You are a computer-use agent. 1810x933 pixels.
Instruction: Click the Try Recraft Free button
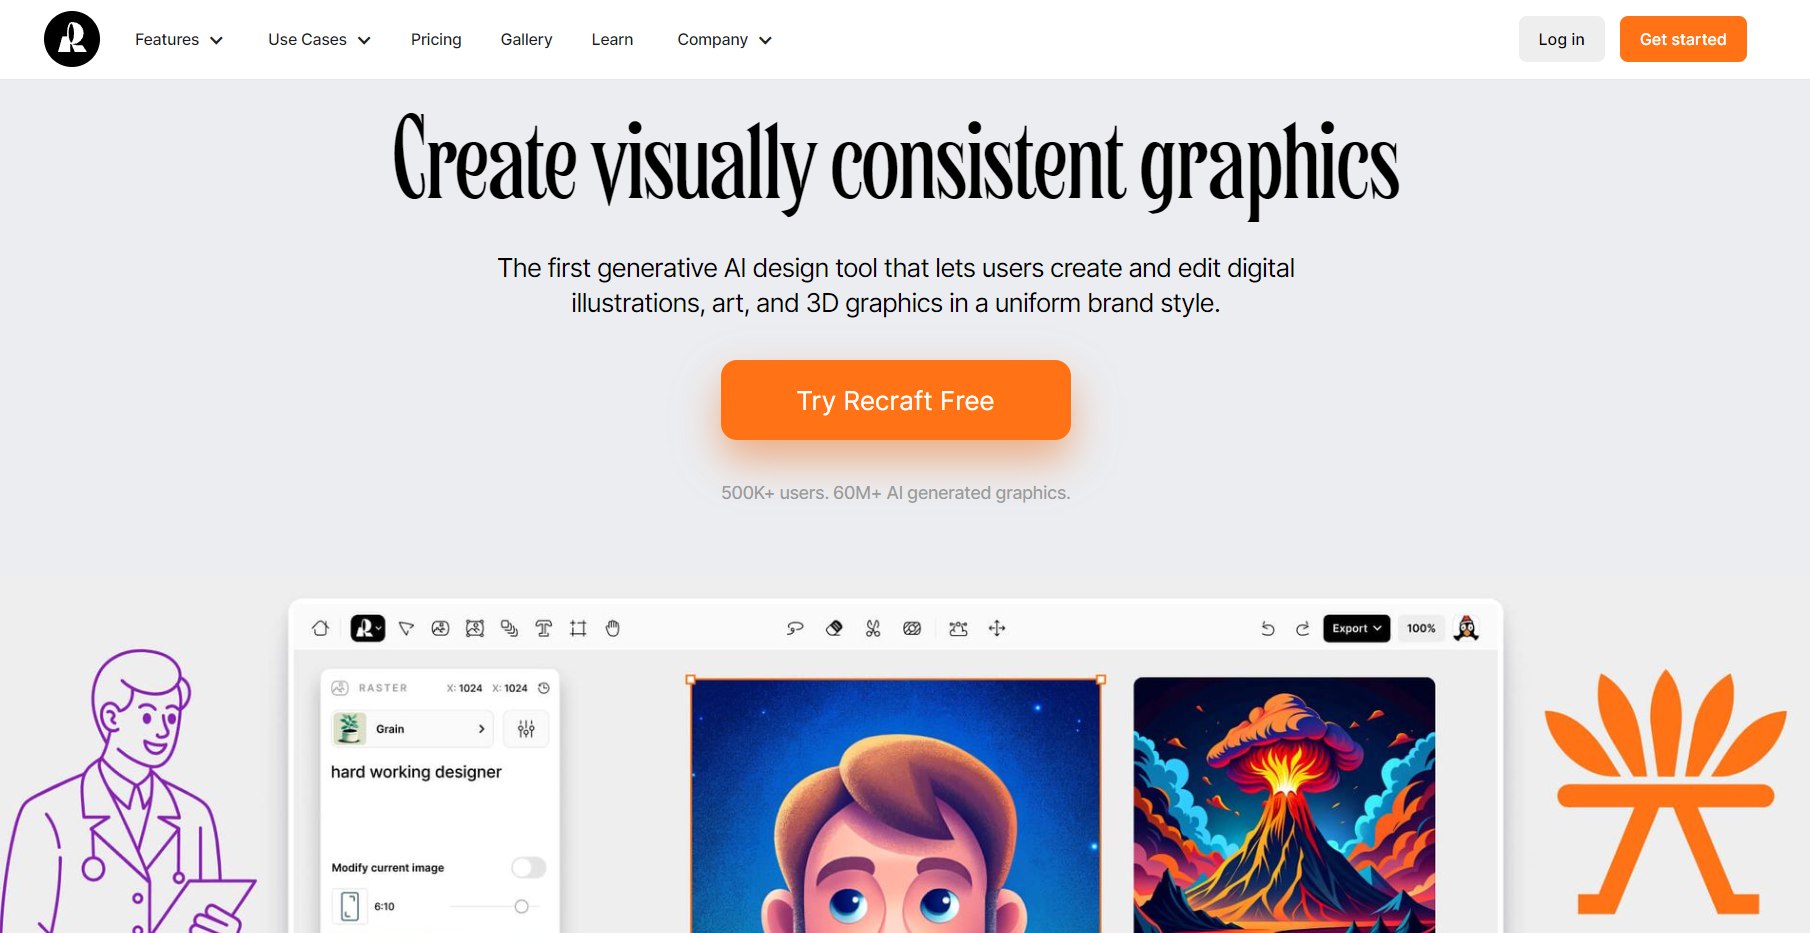pos(895,400)
